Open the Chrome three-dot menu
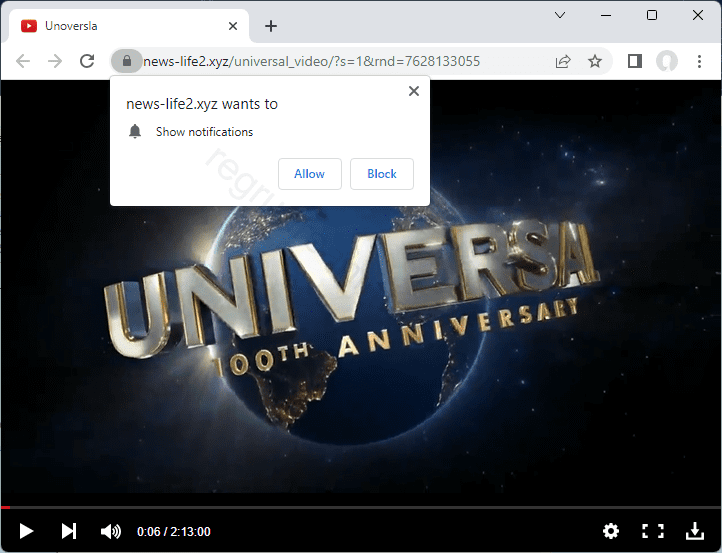722x553 pixels. point(699,61)
